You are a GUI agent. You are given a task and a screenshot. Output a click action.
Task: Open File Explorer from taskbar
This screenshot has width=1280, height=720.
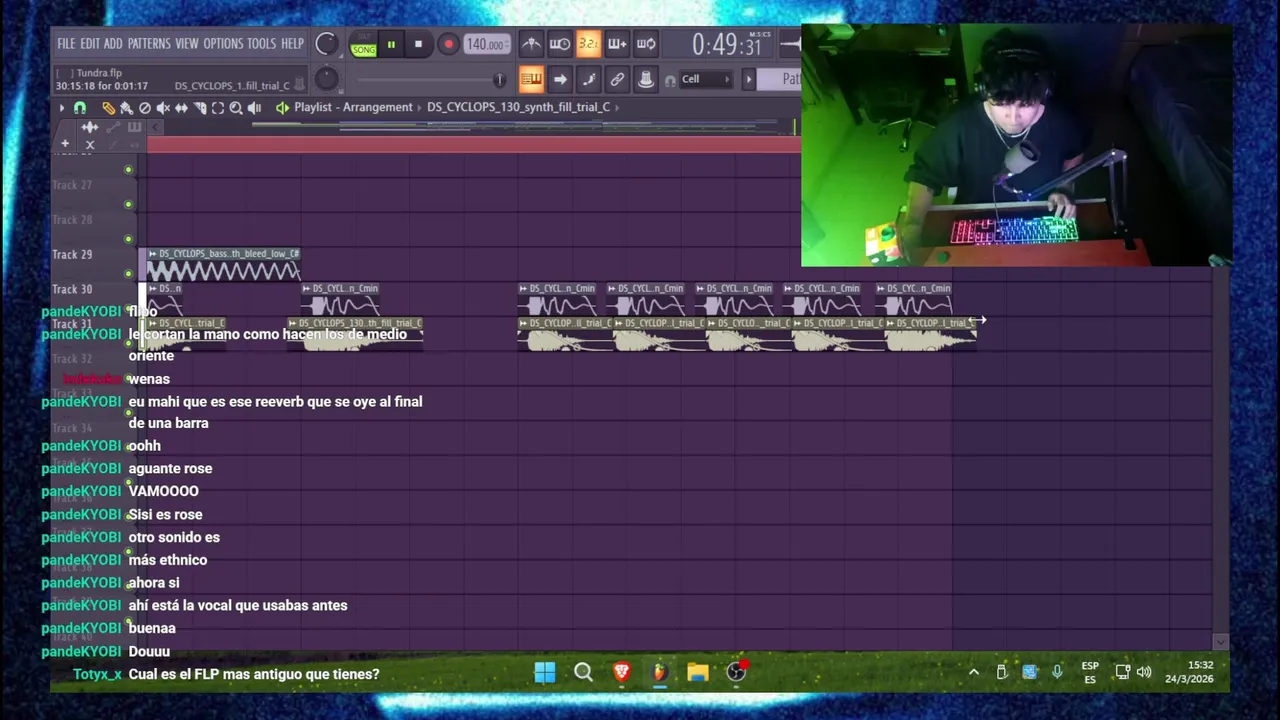point(698,672)
